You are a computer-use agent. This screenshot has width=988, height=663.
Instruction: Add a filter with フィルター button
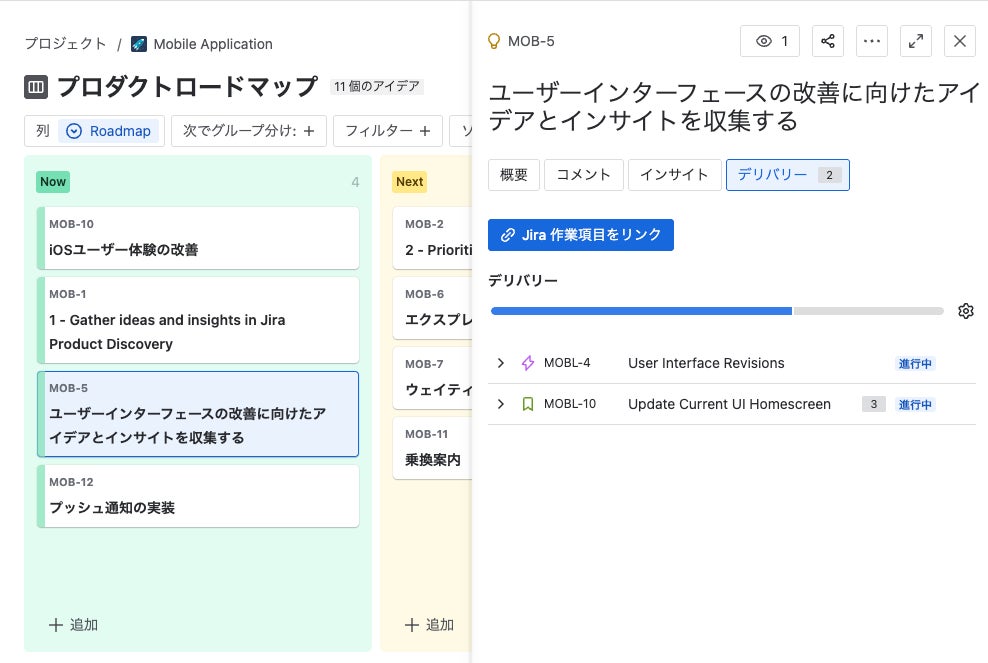click(388, 131)
